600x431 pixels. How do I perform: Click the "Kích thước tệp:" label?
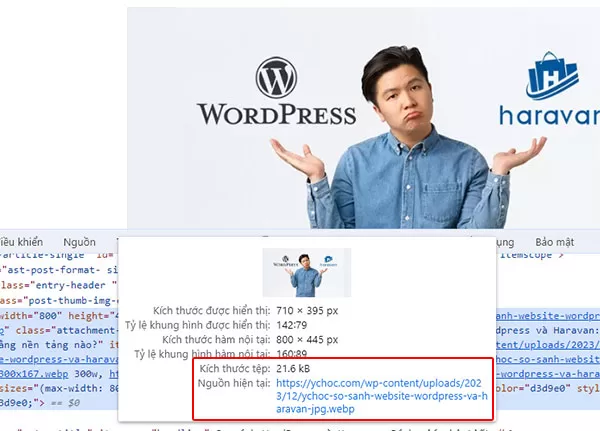[x=235, y=369]
